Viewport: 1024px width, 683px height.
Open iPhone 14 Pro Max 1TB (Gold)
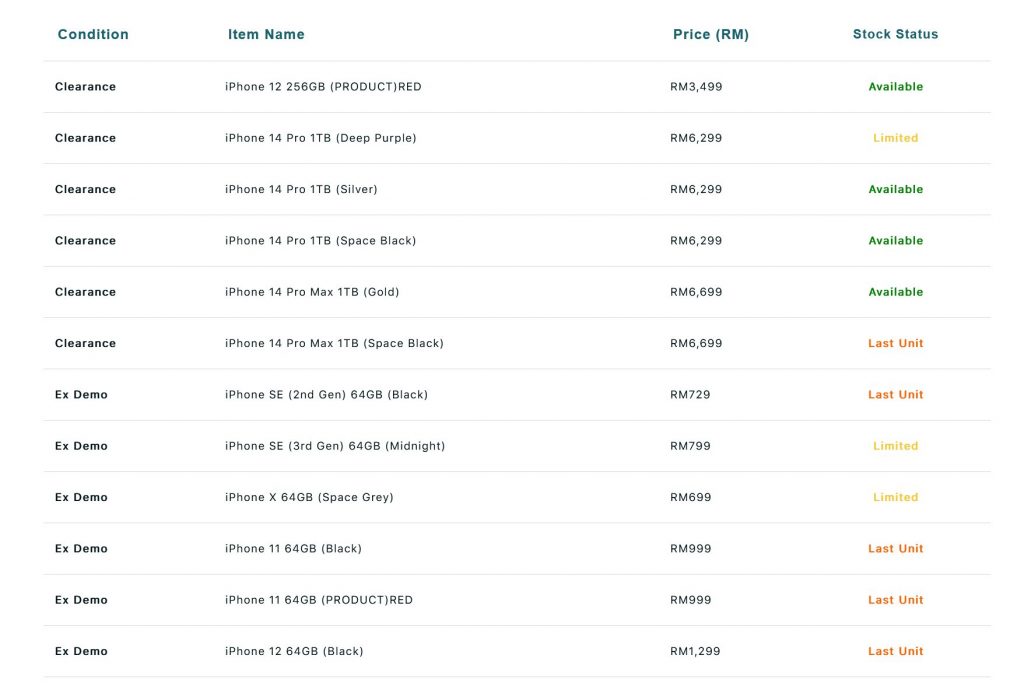(312, 292)
